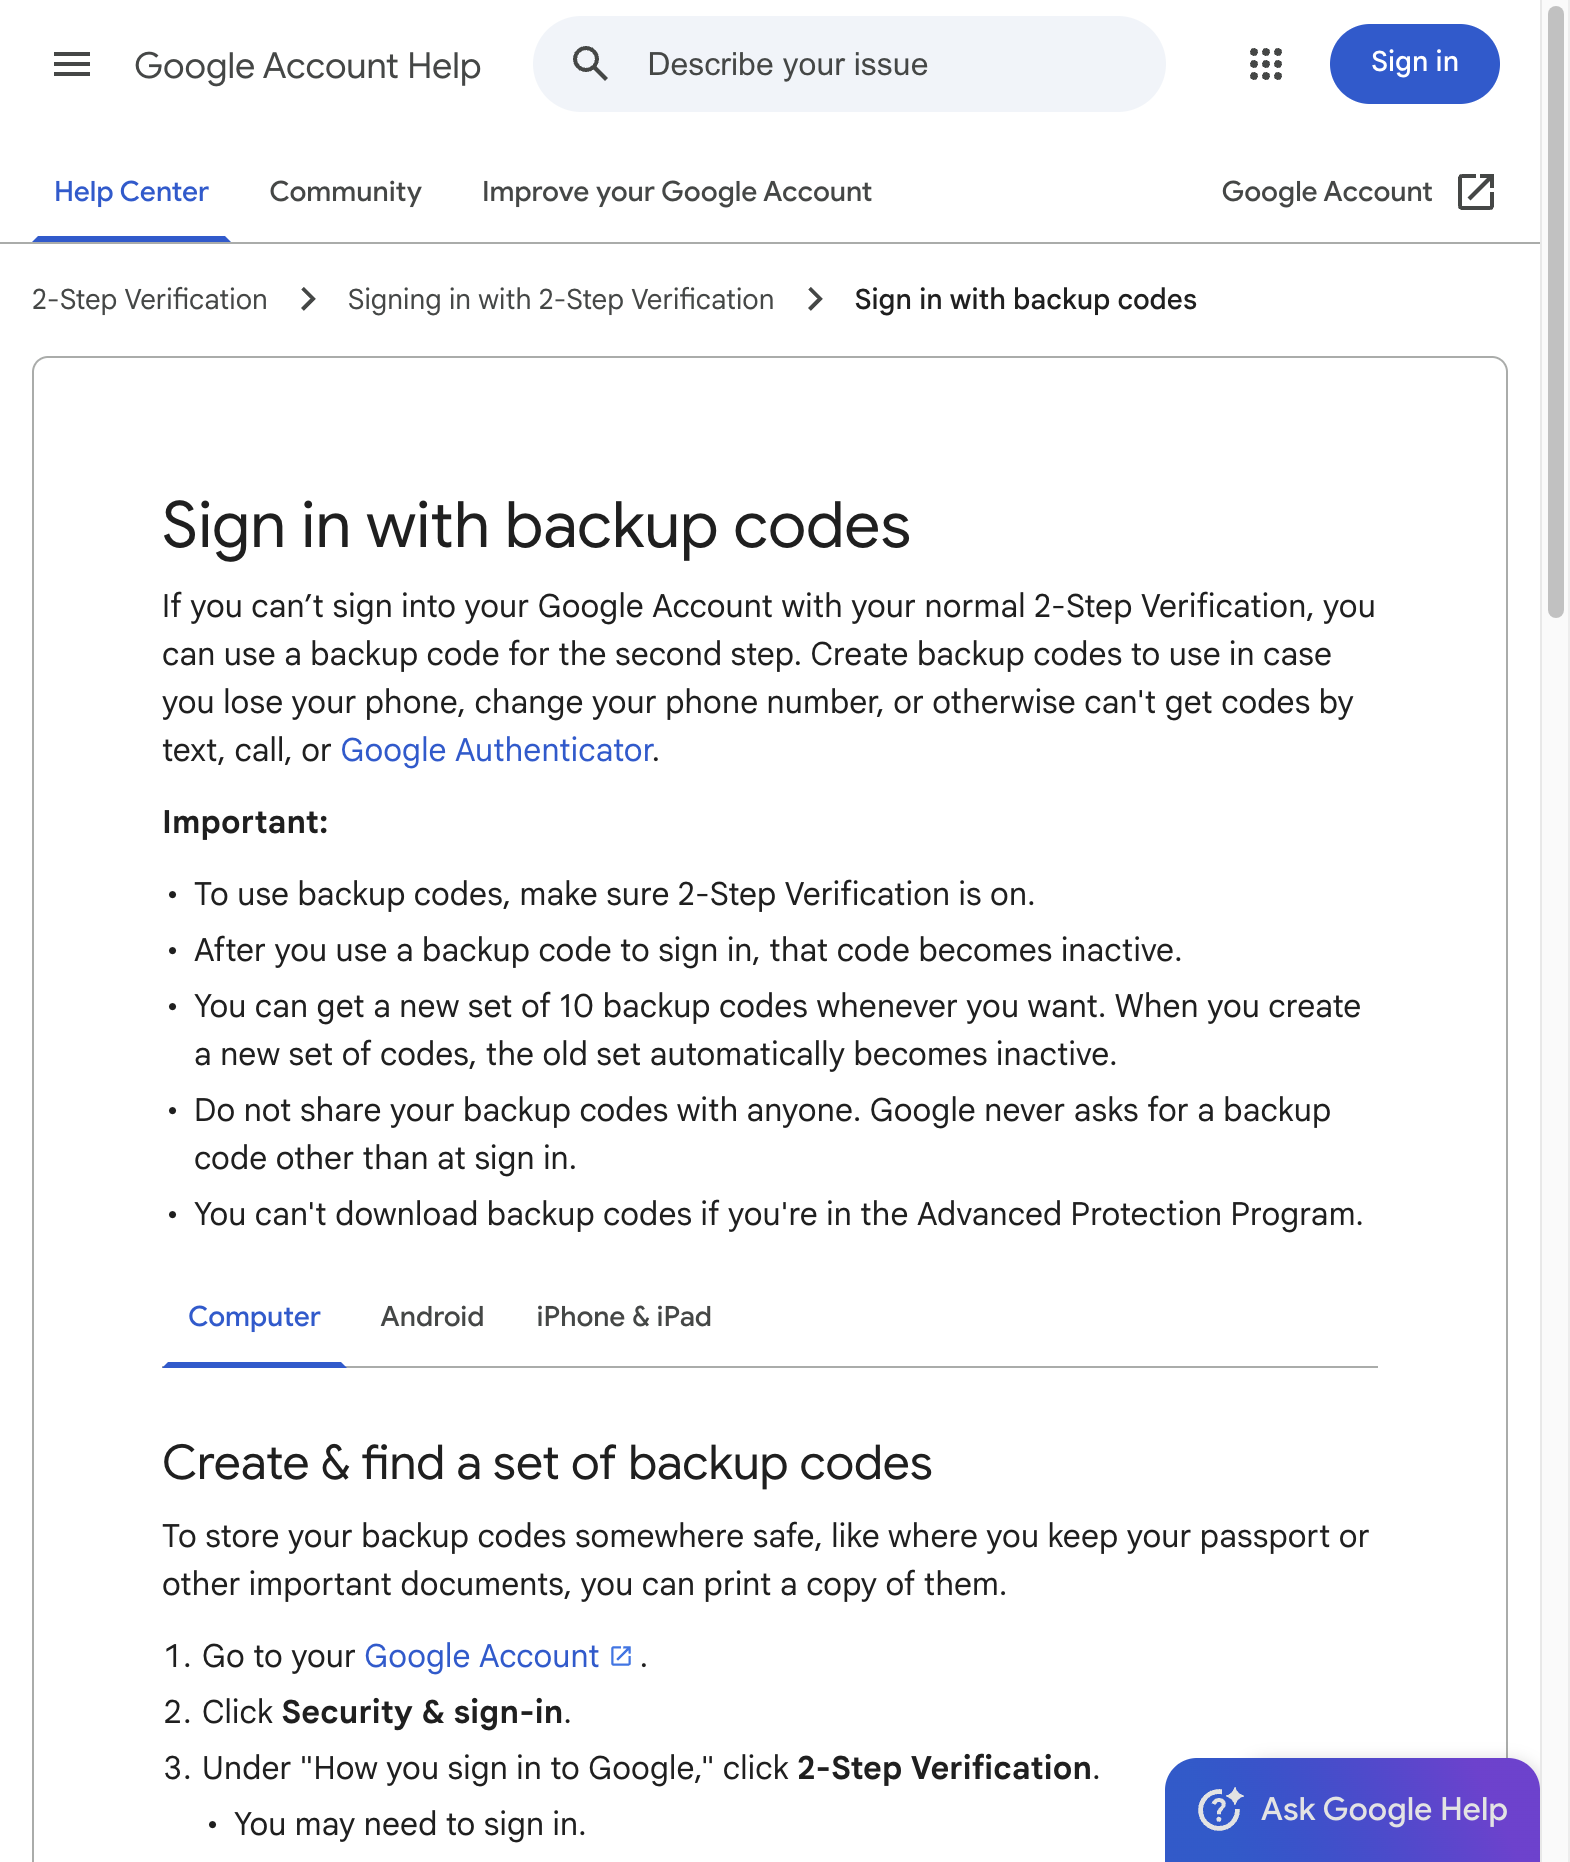Open the Google apps grid
Screen dimensions: 1570x1862
pos(1266,64)
